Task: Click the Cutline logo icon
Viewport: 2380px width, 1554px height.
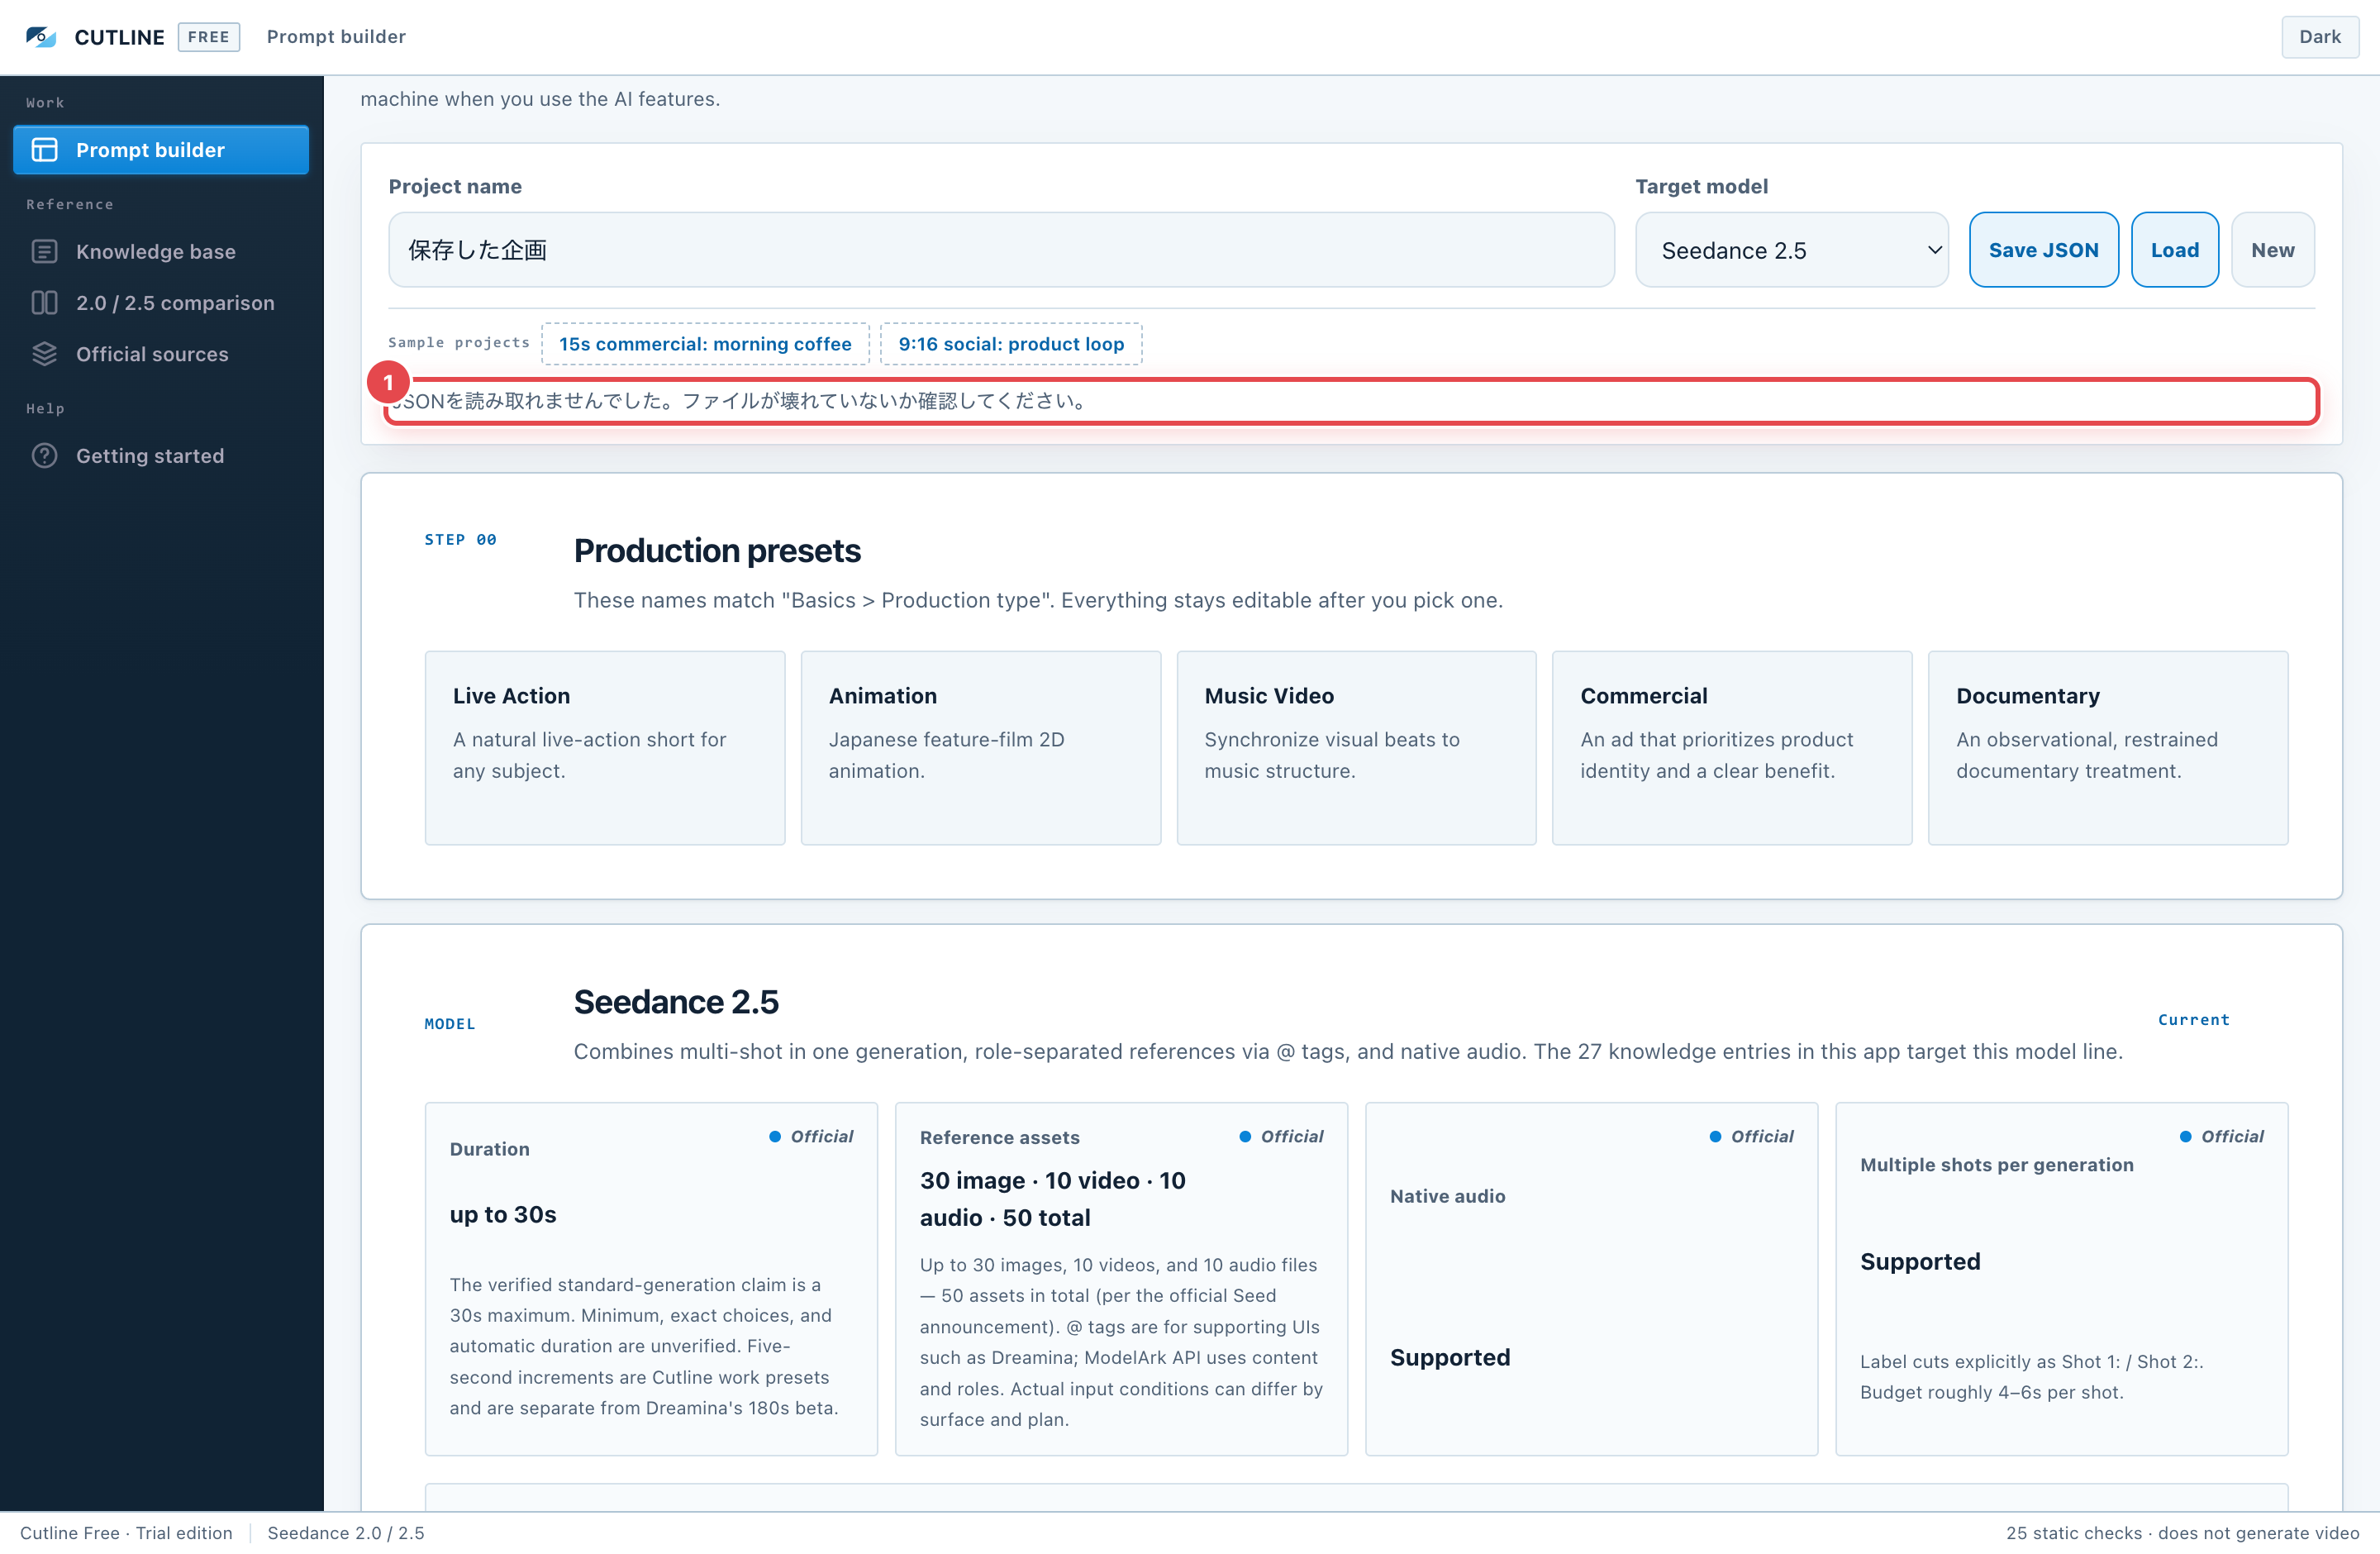Action: pyautogui.click(x=41, y=37)
